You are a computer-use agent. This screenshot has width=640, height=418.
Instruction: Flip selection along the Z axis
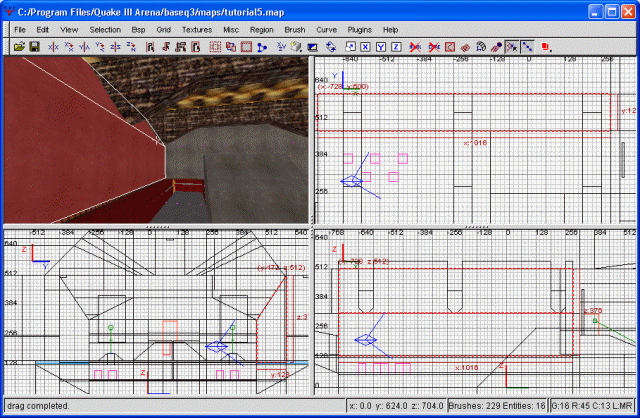pos(115,47)
